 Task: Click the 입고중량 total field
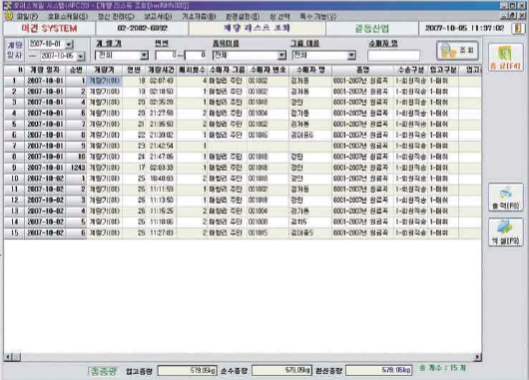[187, 371]
